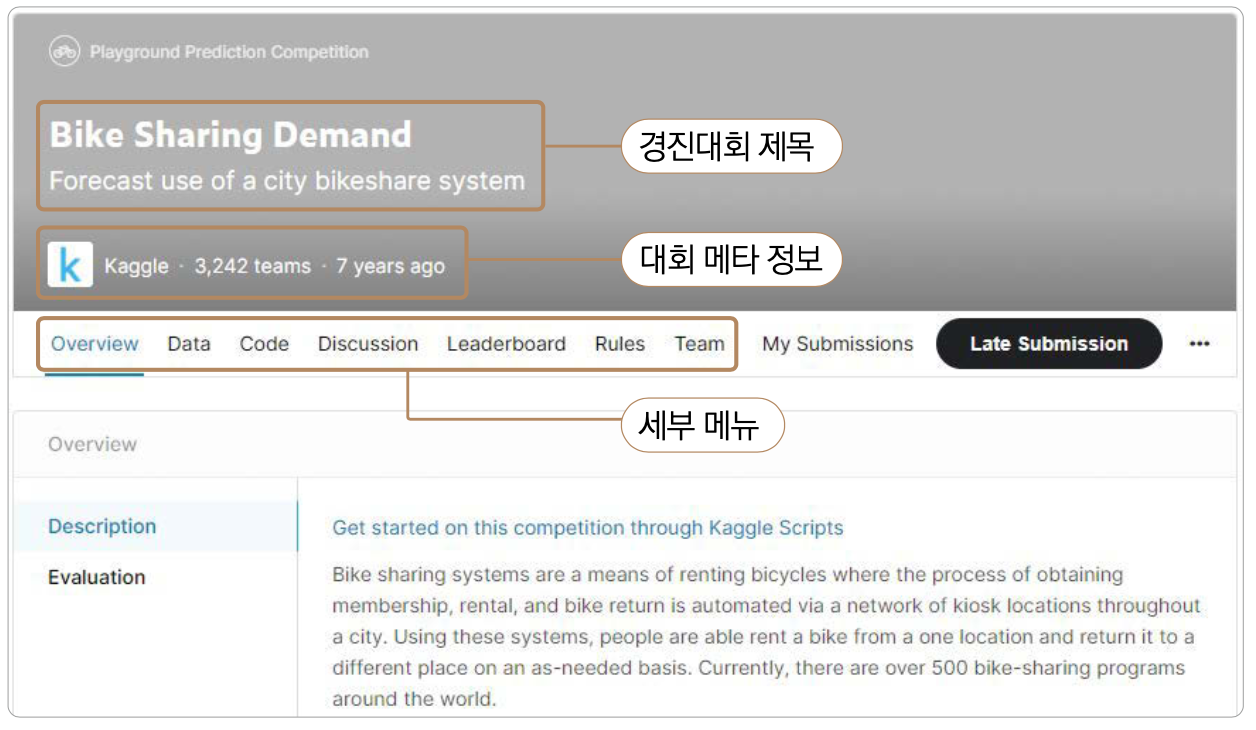Click the Overview section header

point(92,444)
